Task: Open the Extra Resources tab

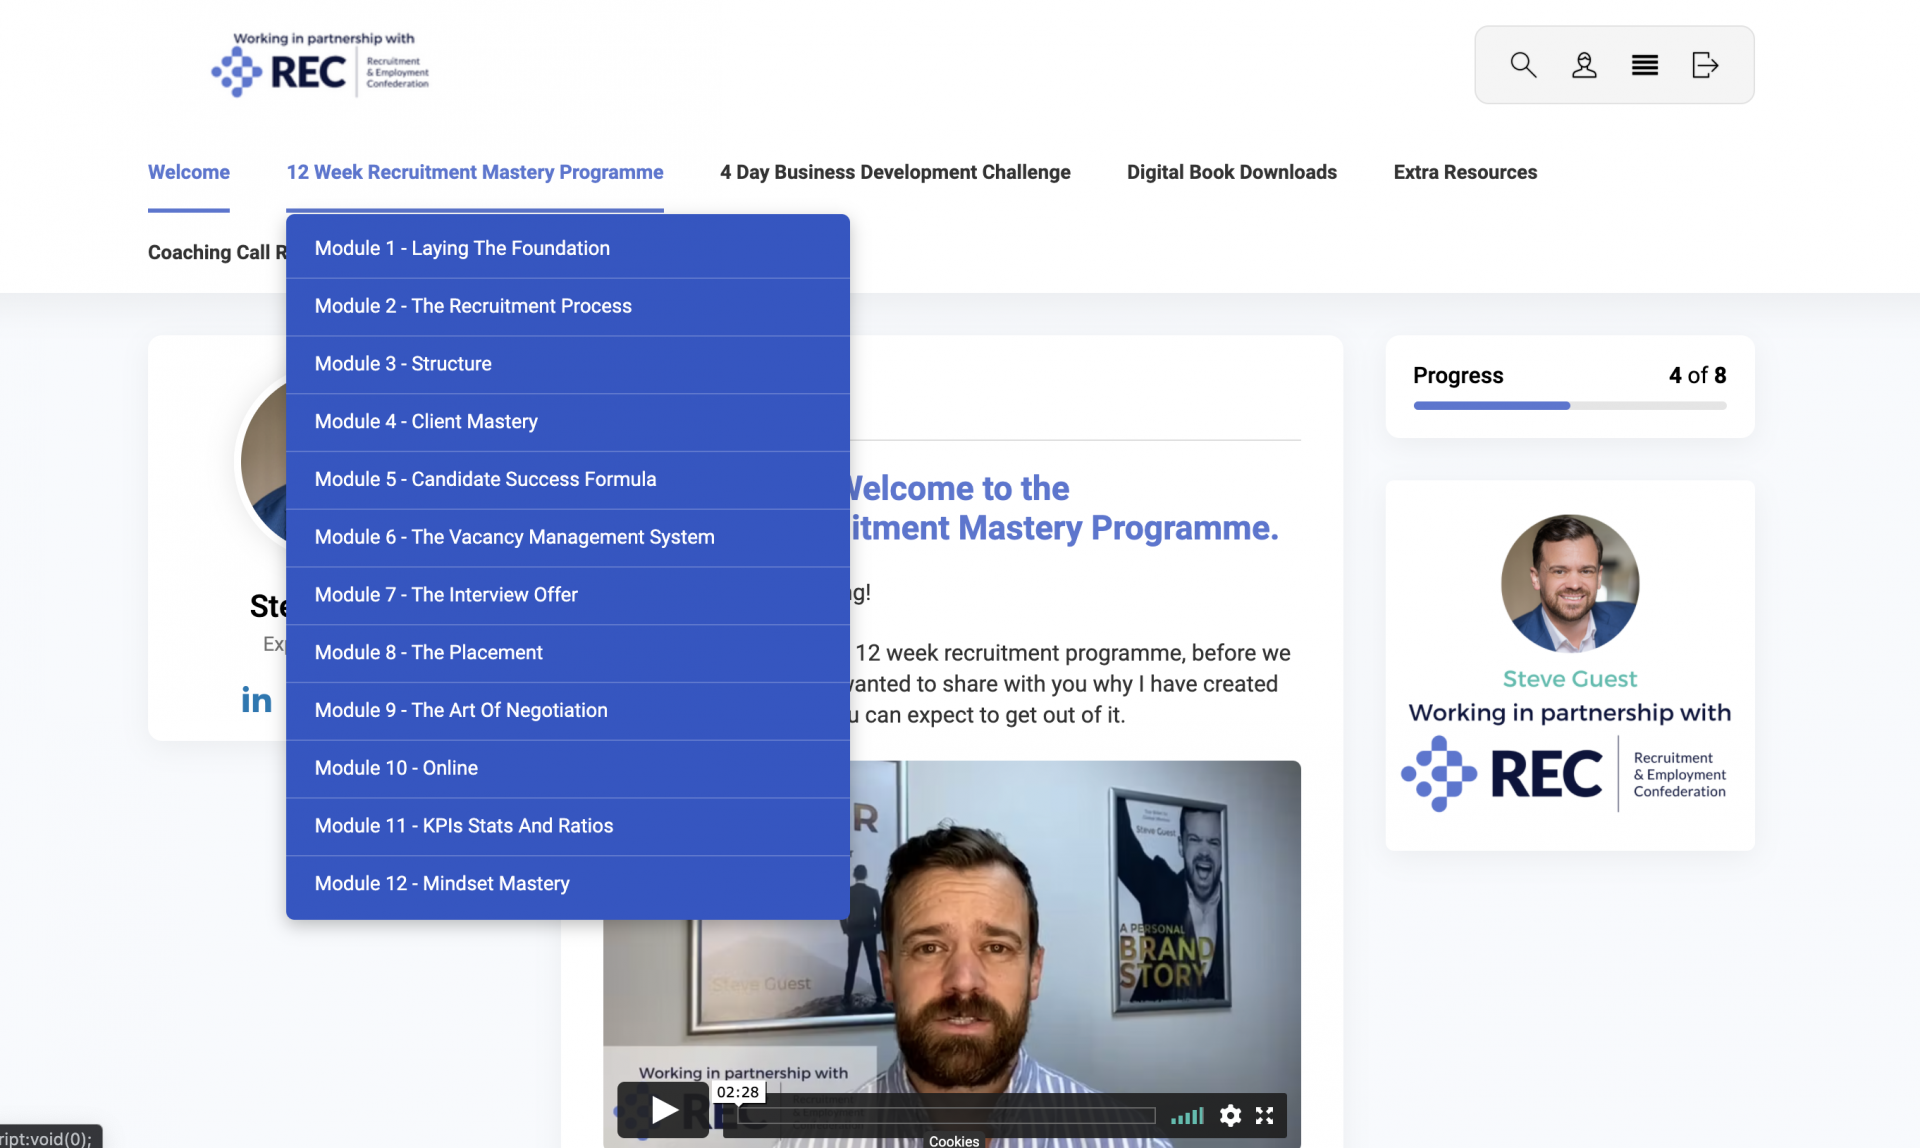Action: [x=1464, y=172]
